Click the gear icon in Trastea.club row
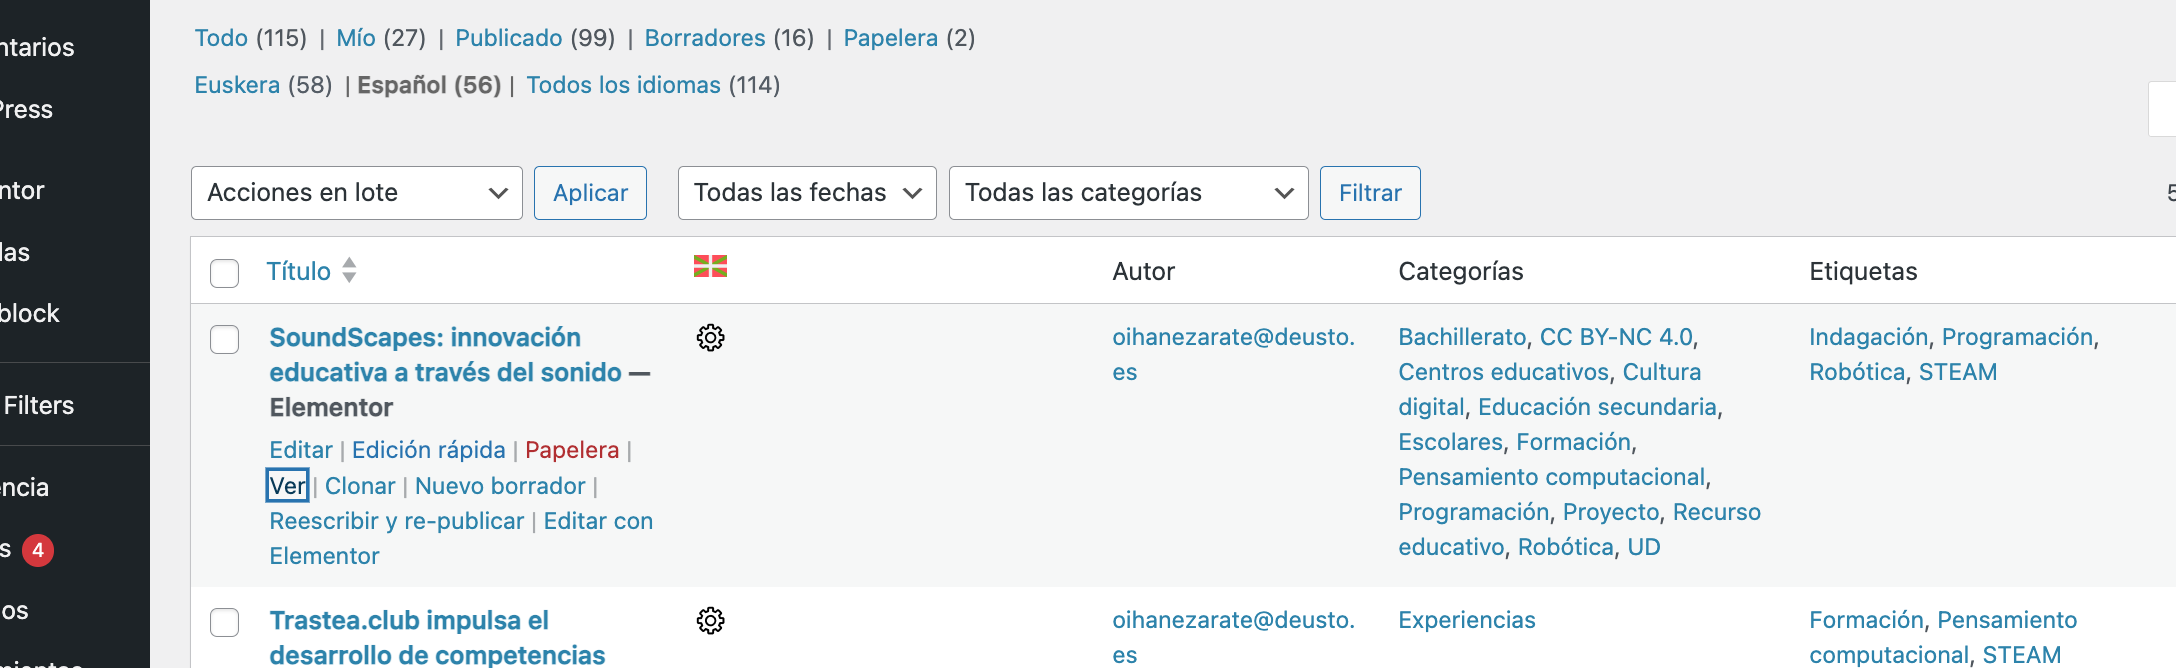2176x668 pixels. (710, 621)
